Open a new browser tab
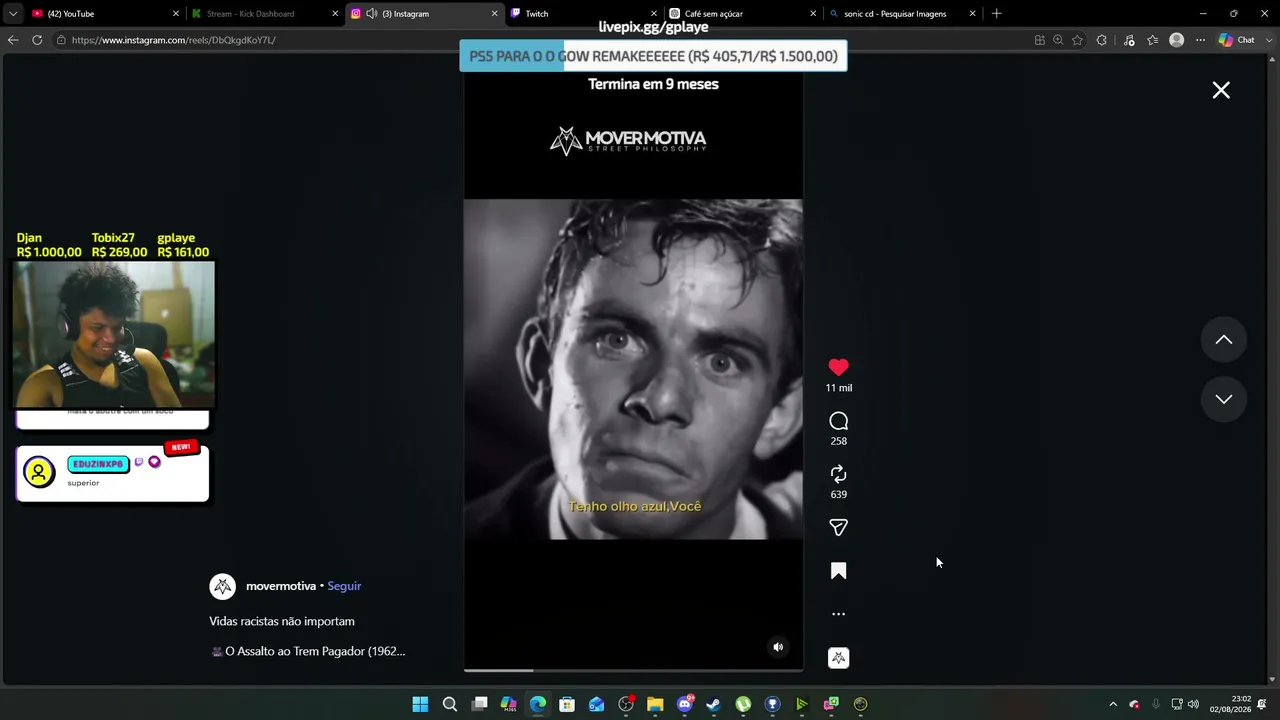The height and width of the screenshot is (720, 1280). click(996, 14)
